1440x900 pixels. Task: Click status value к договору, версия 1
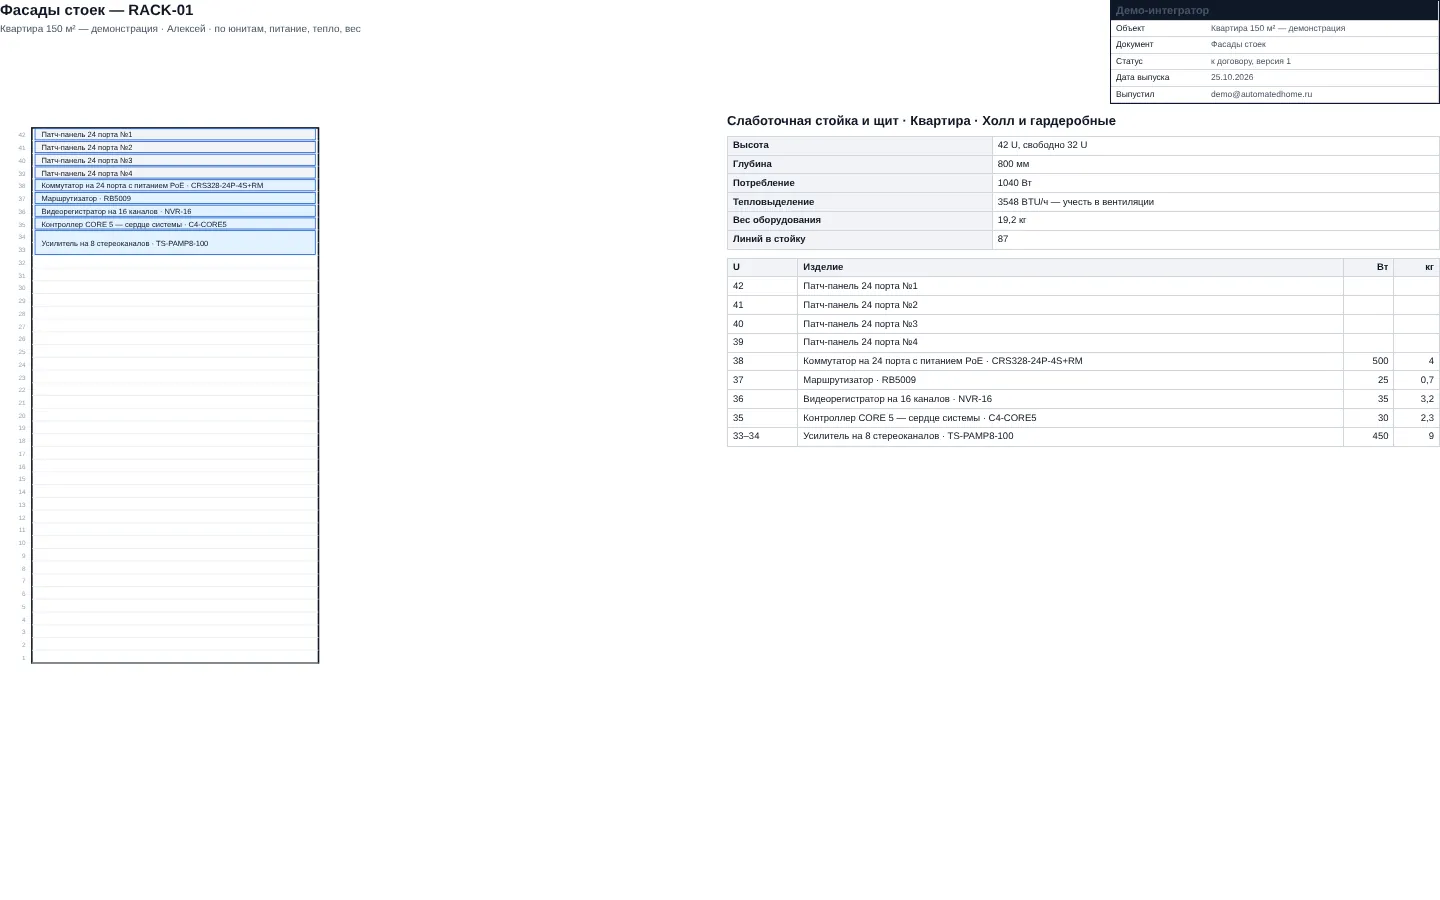coord(1251,61)
